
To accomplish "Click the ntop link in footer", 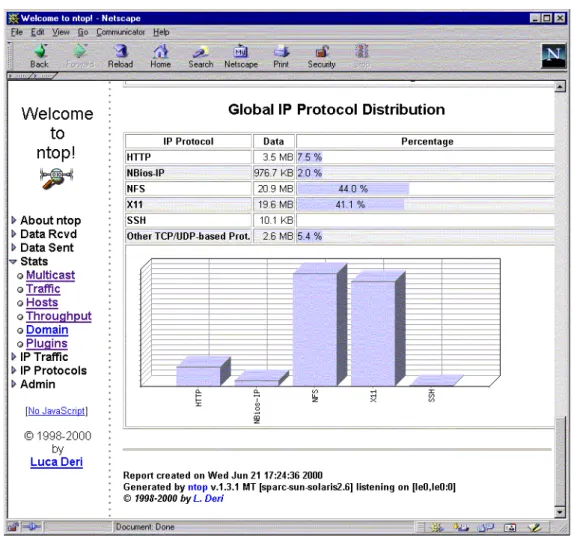I will (x=198, y=487).
